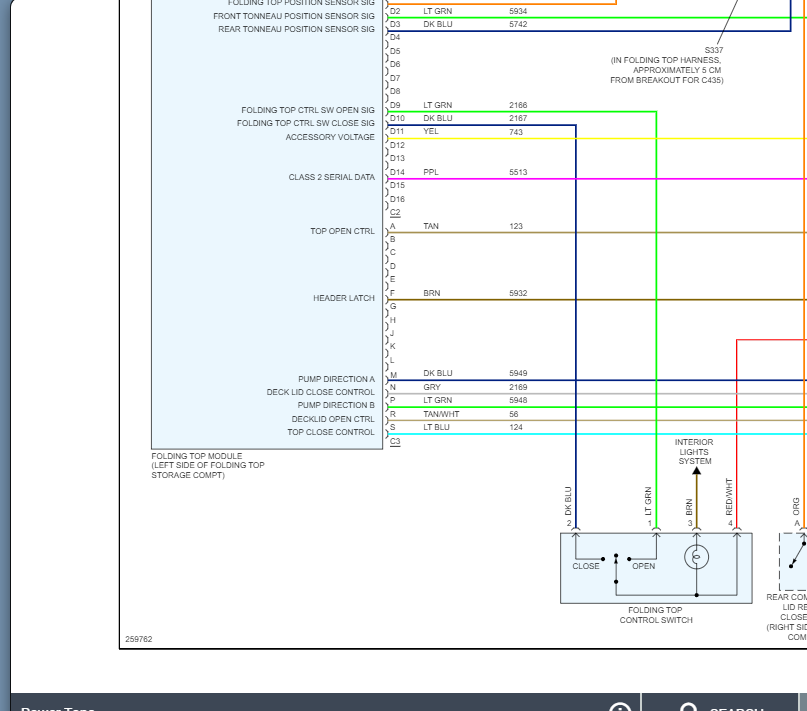Screen dimensions: 807x711
Task: Click the OPEN contact label in the switch
Action: pos(643,566)
